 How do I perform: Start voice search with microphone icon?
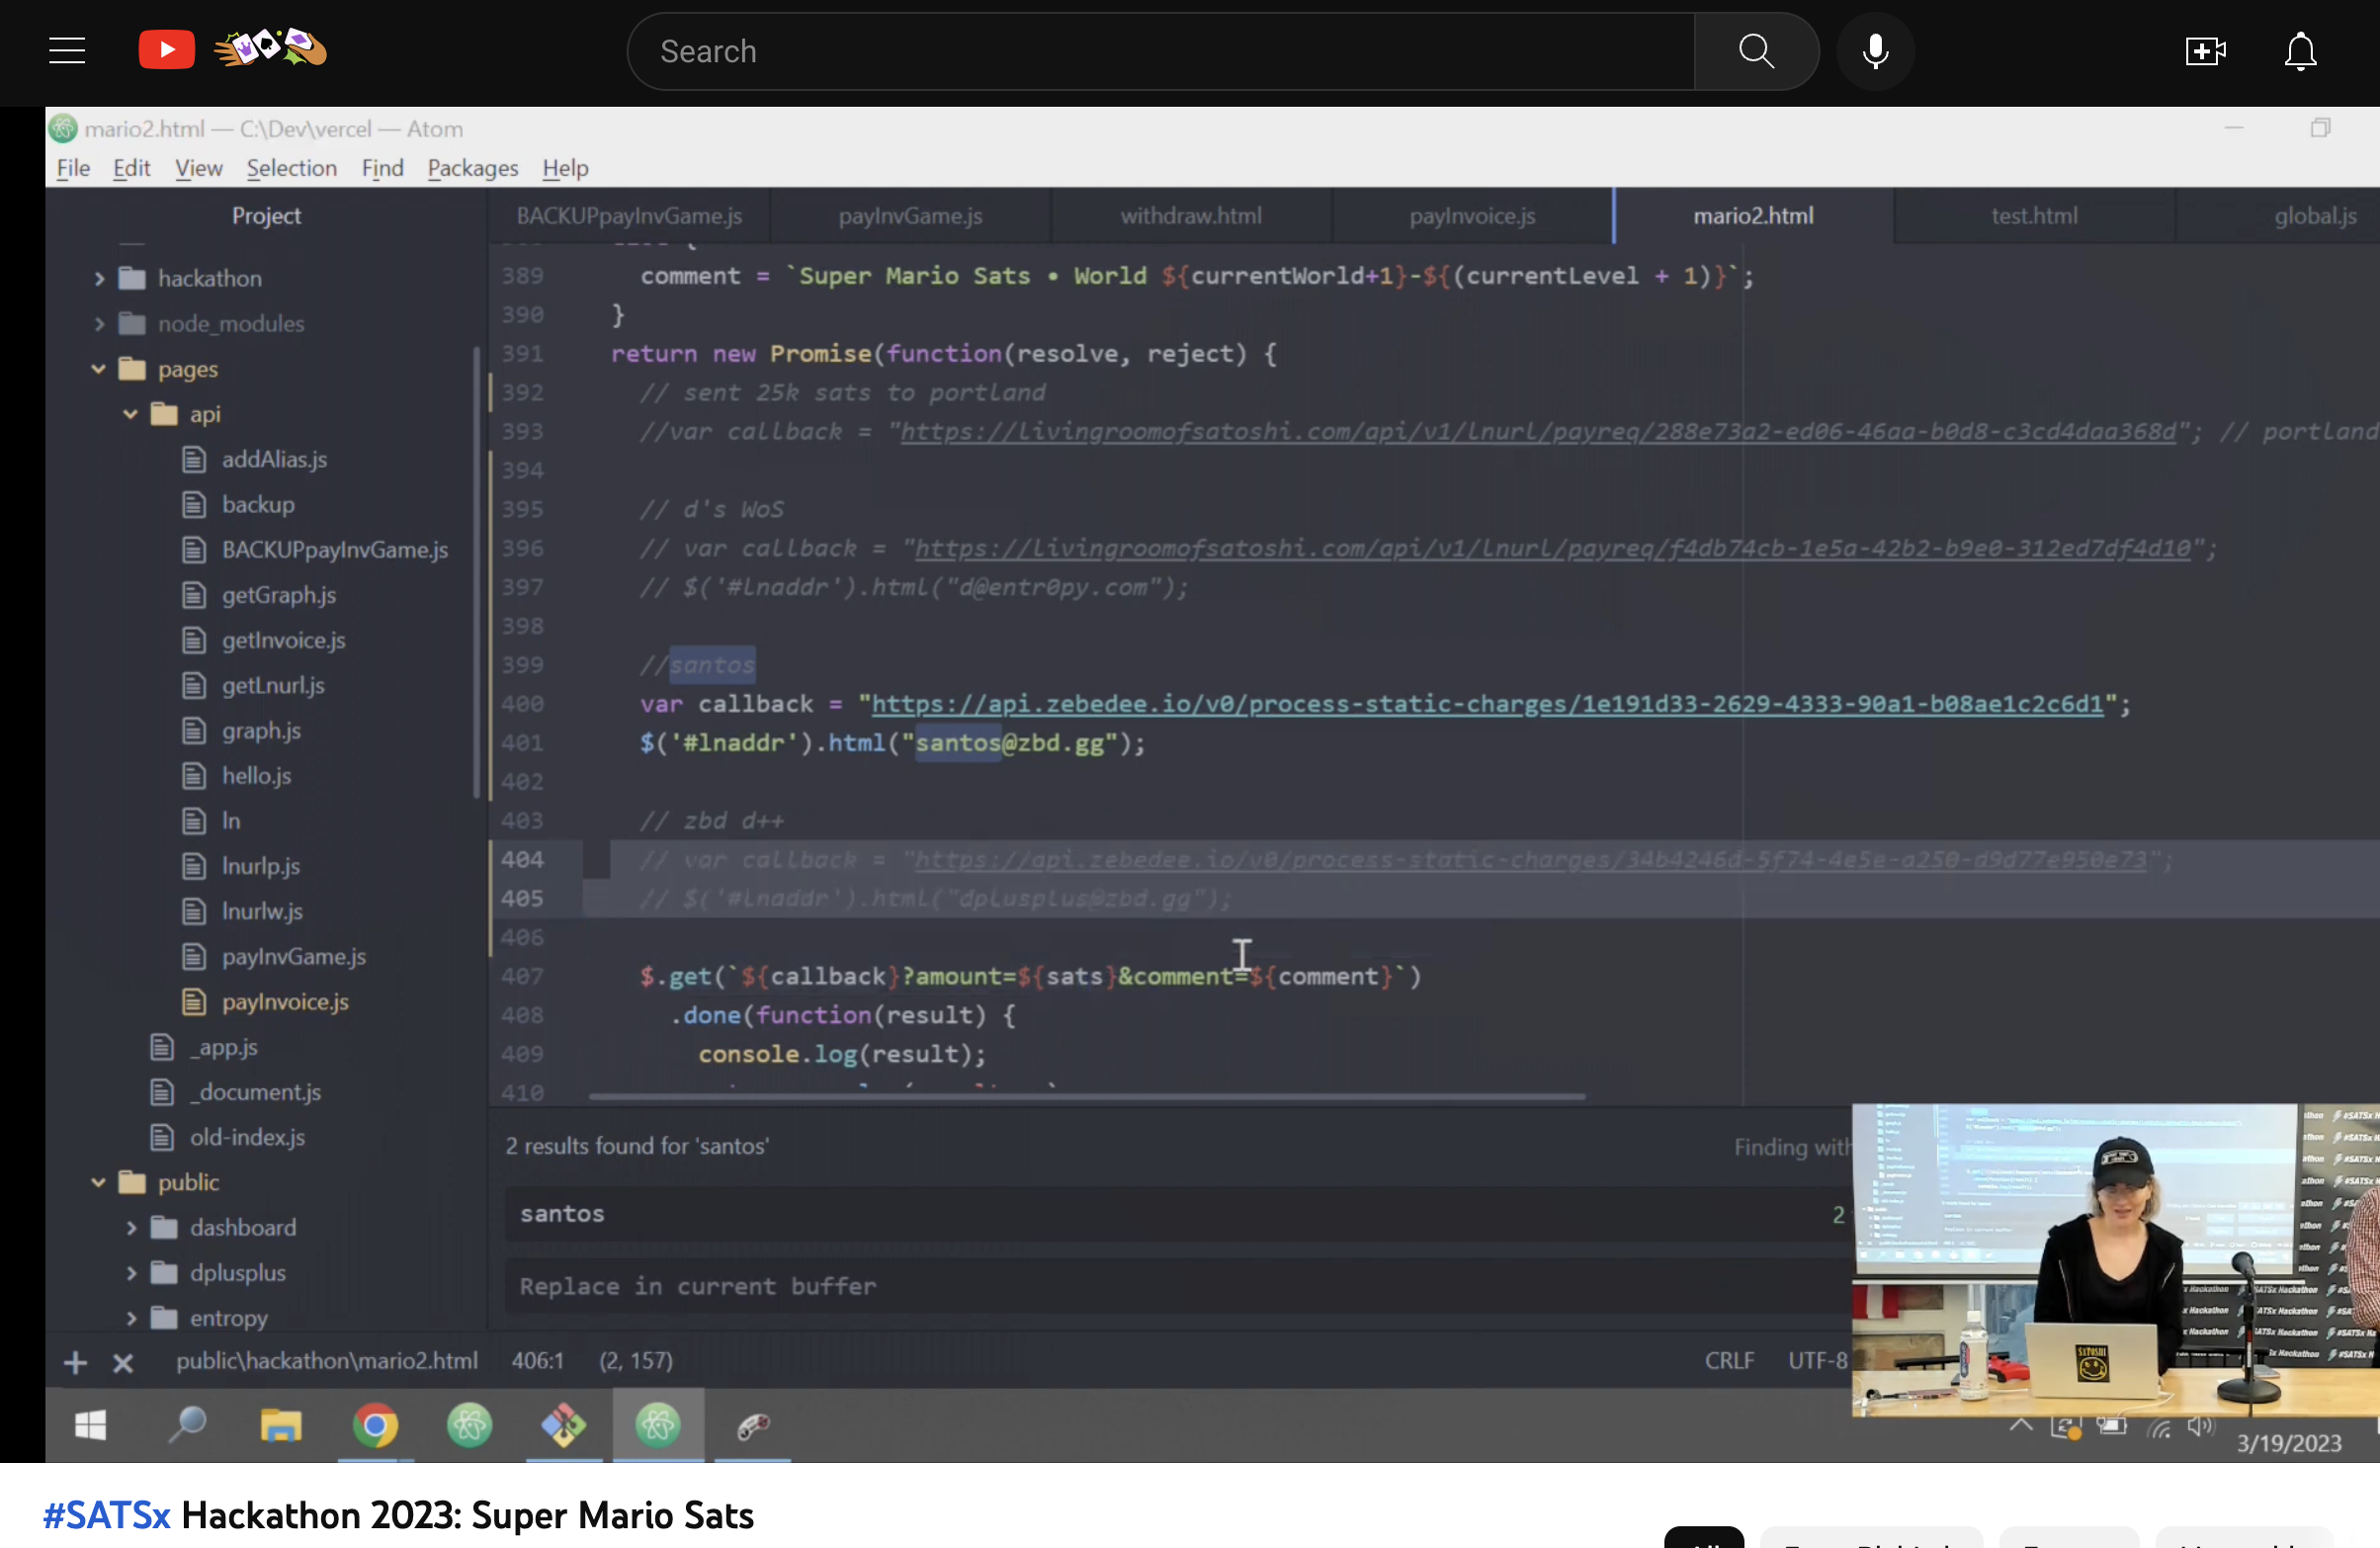[x=1875, y=51]
